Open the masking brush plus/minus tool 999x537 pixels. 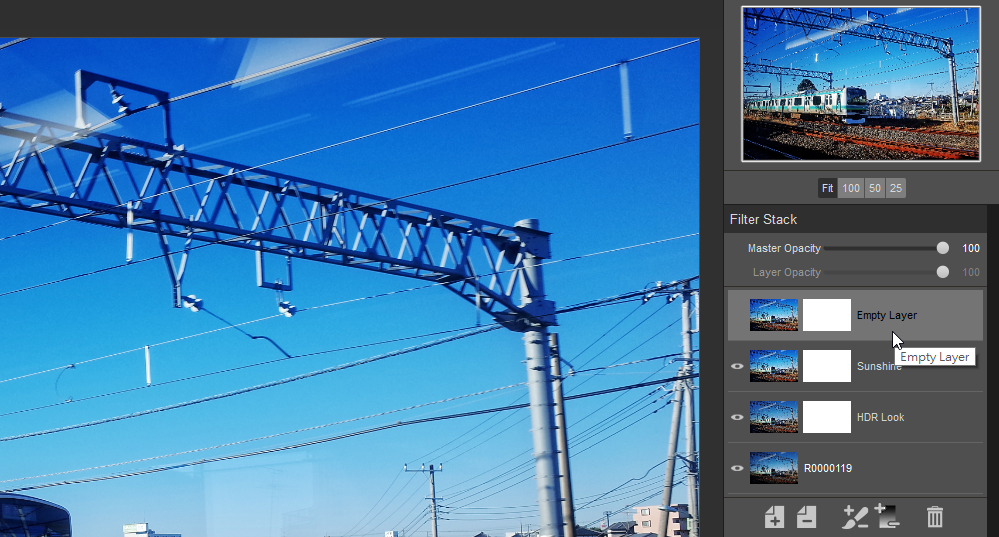(854, 517)
